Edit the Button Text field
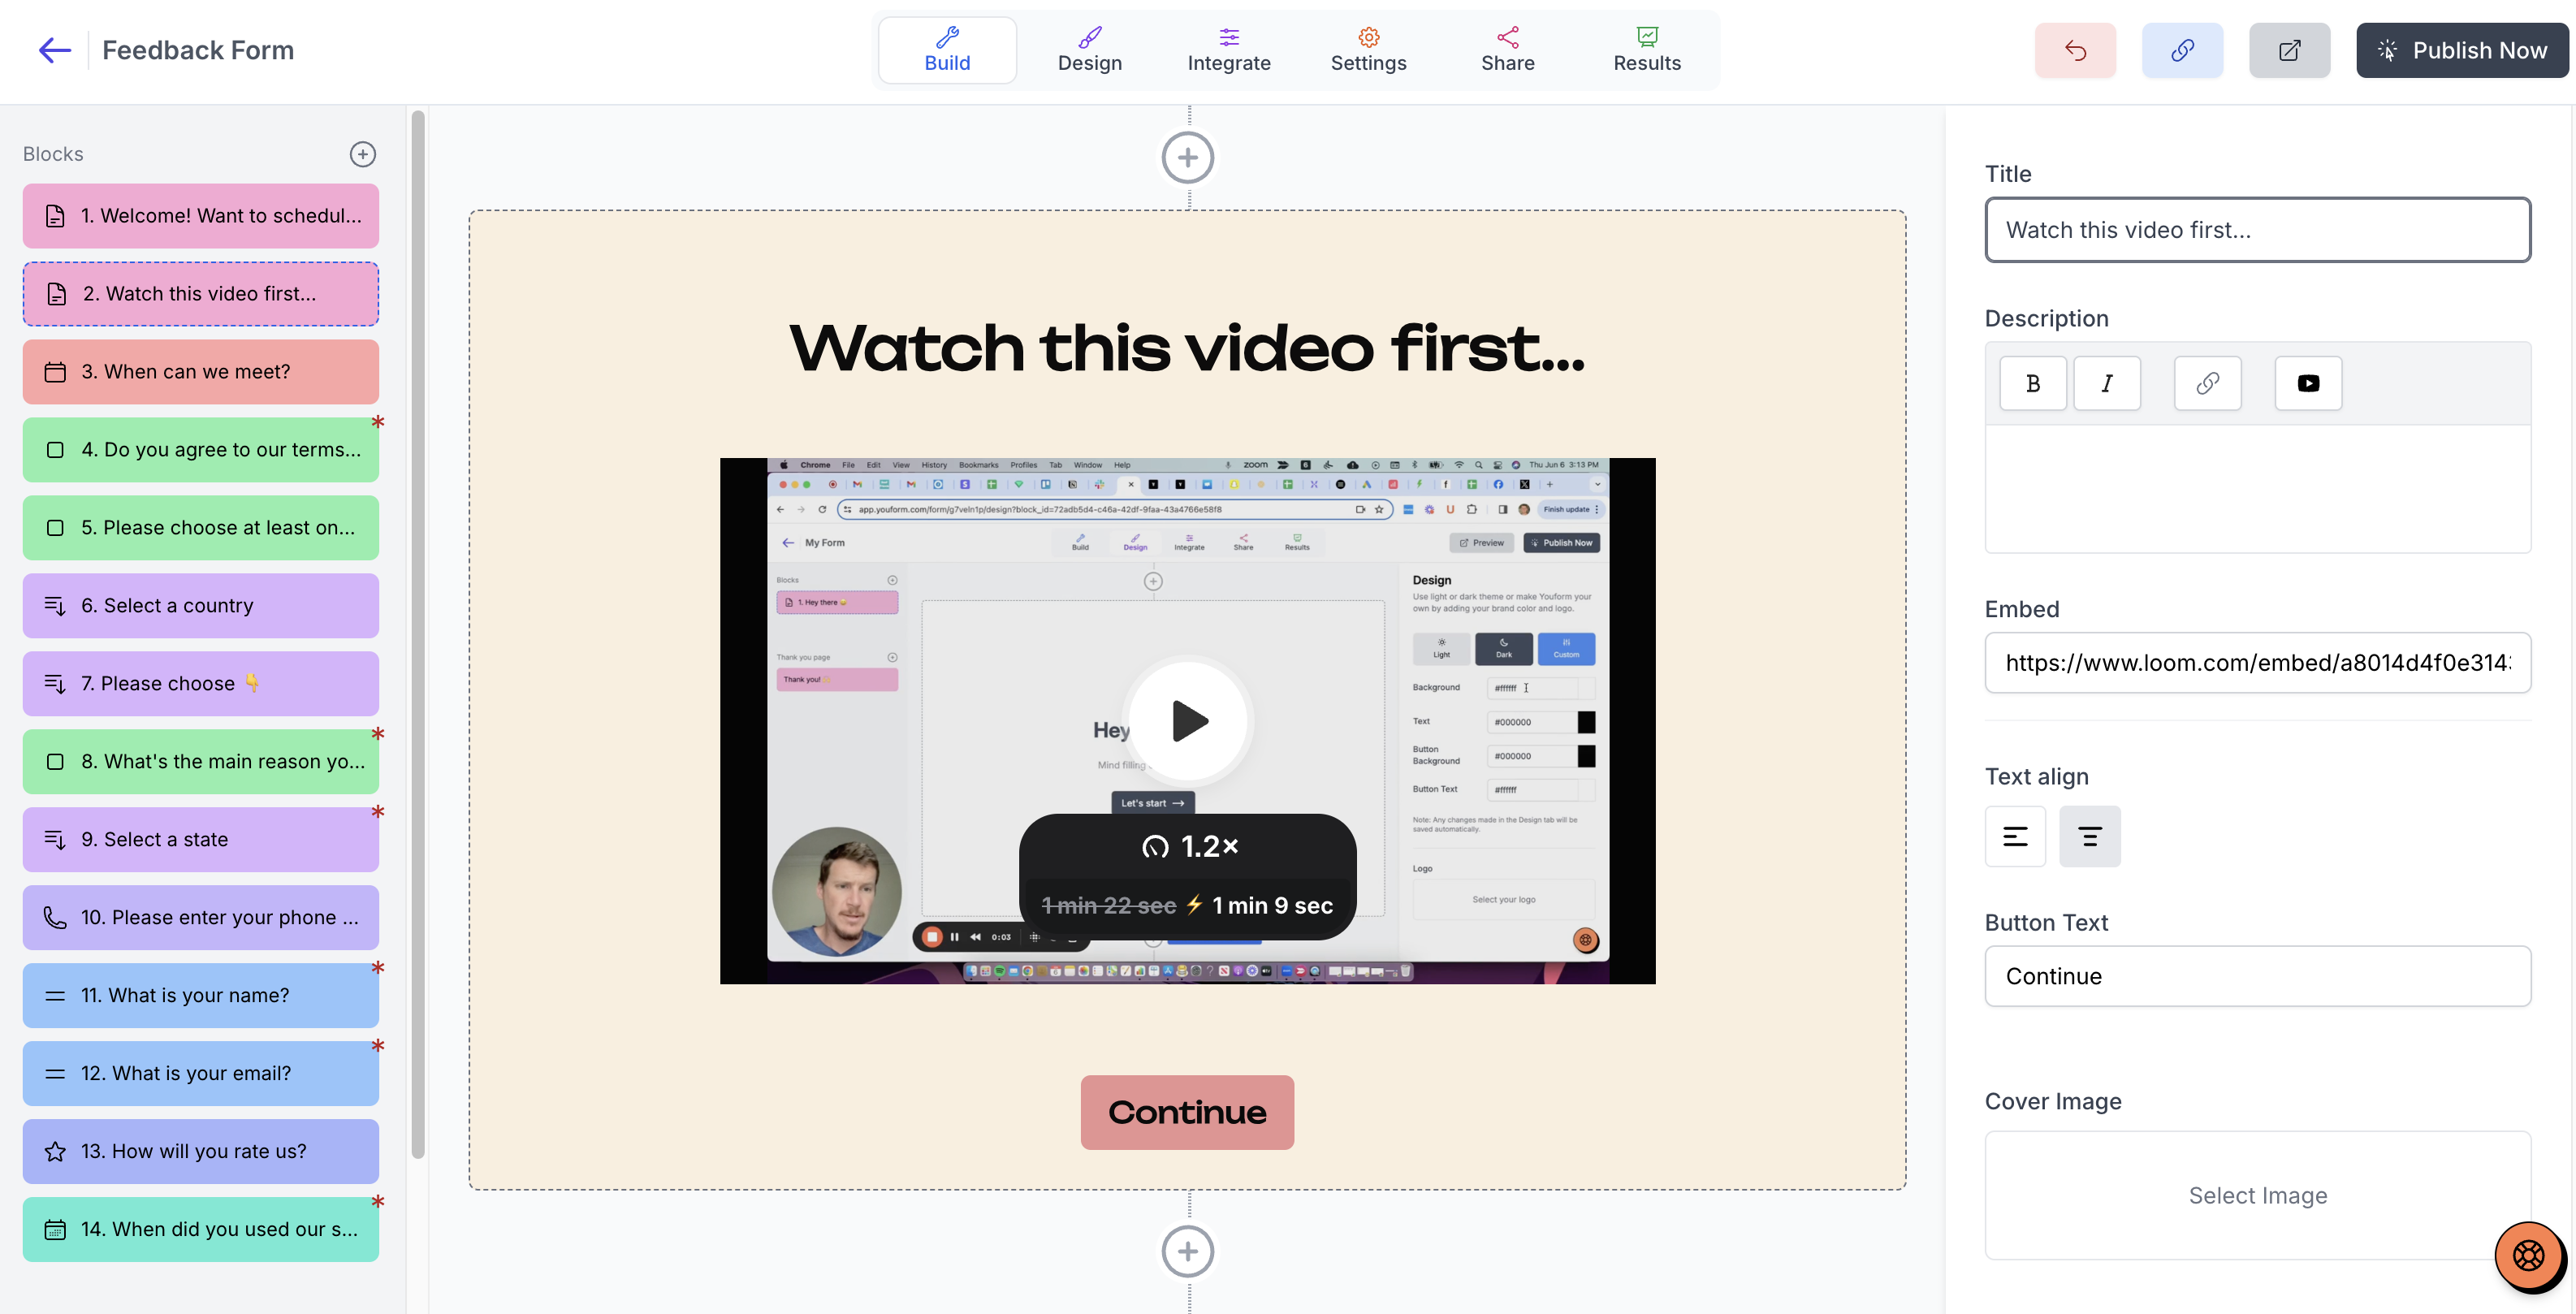This screenshot has height=1314, width=2576. (2257, 976)
